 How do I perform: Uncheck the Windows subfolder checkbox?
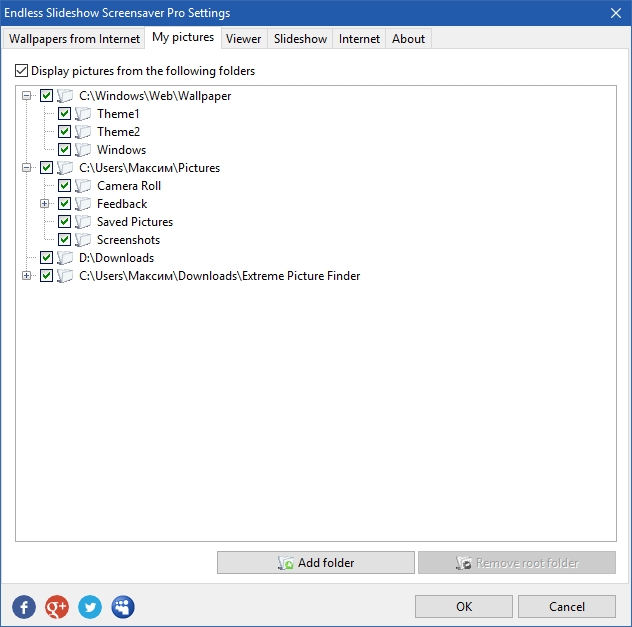point(64,150)
